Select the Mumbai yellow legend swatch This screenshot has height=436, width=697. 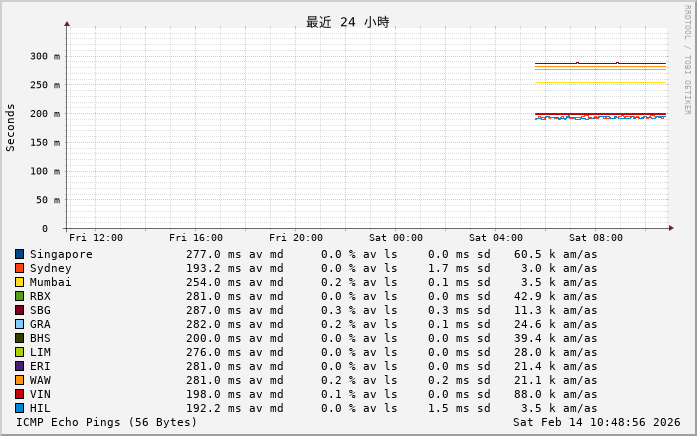click(x=19, y=282)
